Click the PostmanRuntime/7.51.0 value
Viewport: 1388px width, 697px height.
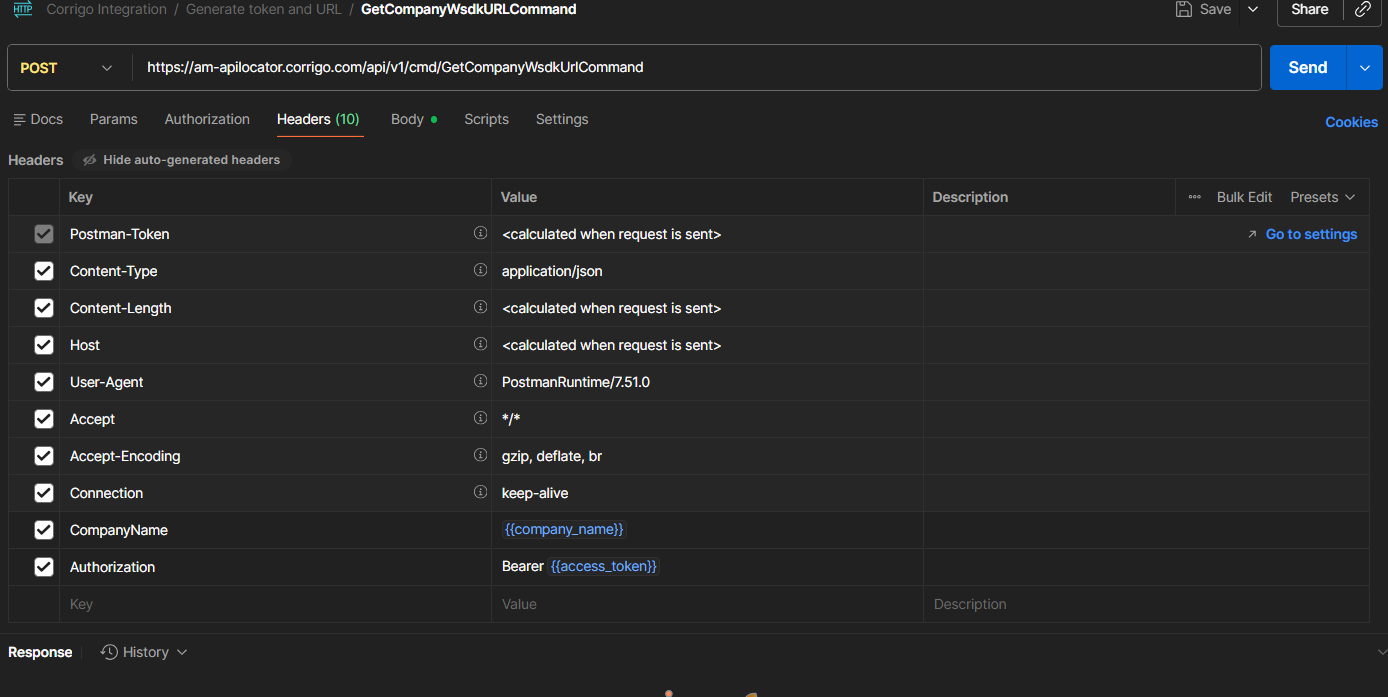point(576,382)
